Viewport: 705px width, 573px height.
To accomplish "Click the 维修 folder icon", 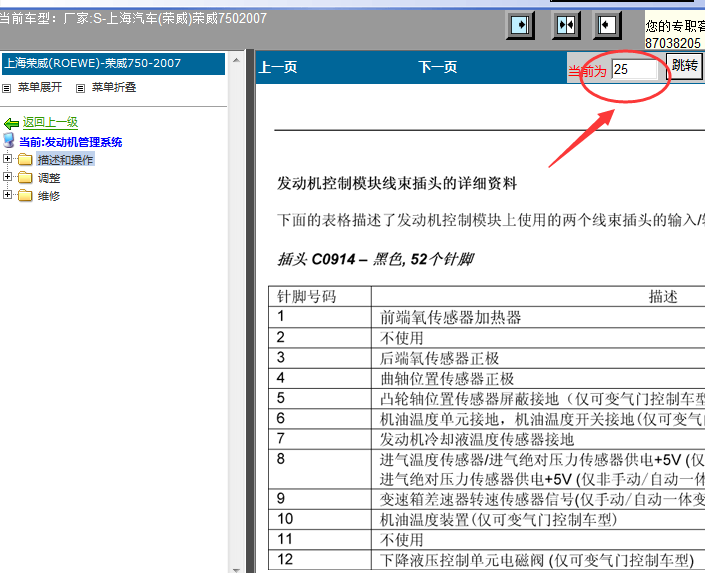I will pos(25,195).
